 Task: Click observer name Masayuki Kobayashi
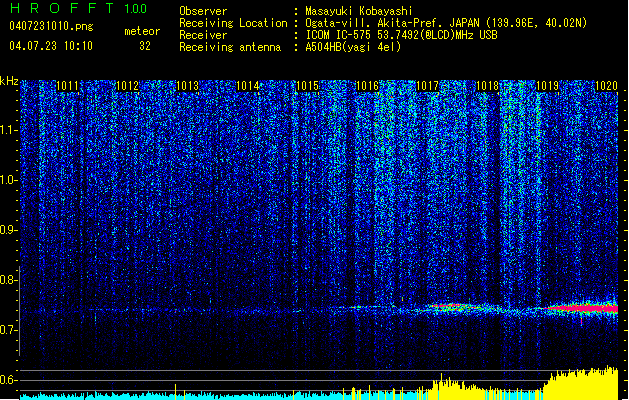(x=359, y=11)
